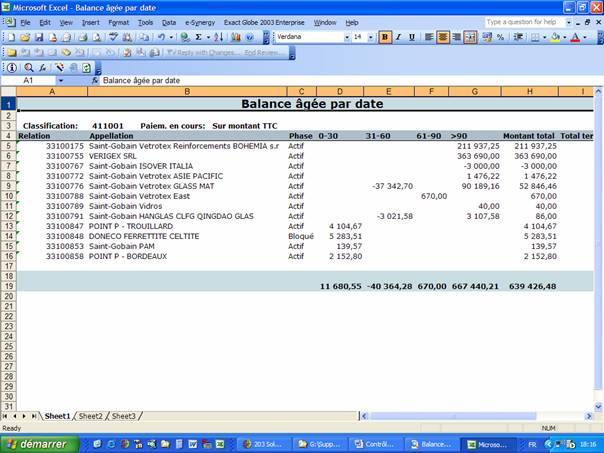Toggle Bold formatting button
Viewport: 604px width, 453px height.
coord(385,37)
